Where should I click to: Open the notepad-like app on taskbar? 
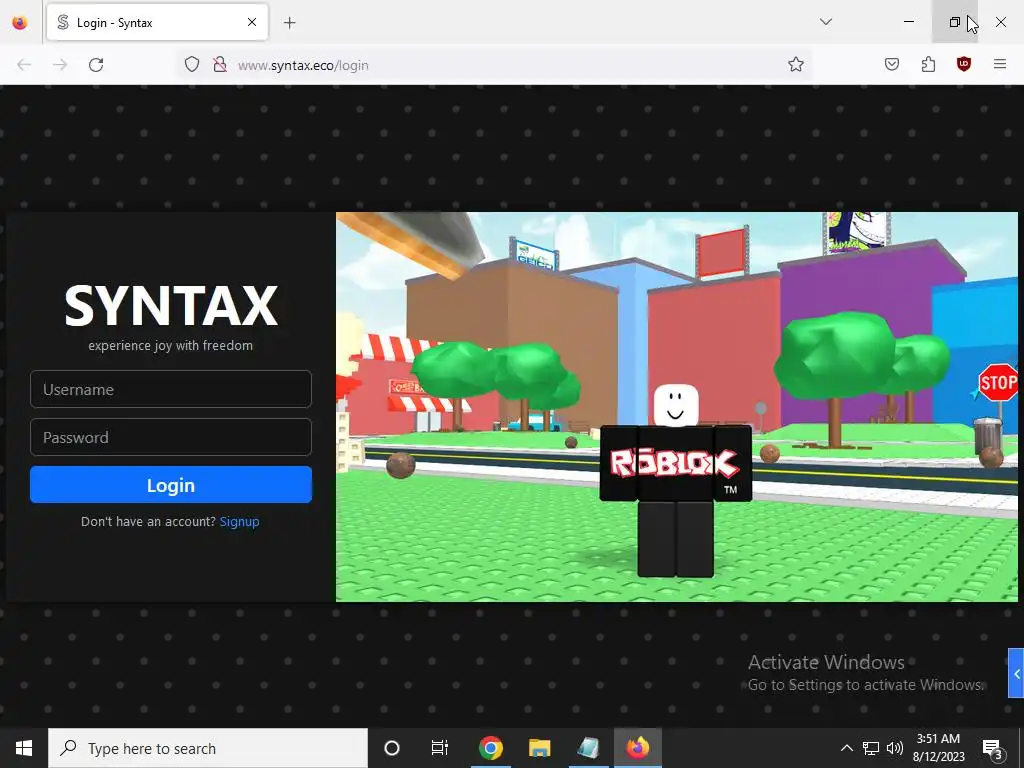588,748
